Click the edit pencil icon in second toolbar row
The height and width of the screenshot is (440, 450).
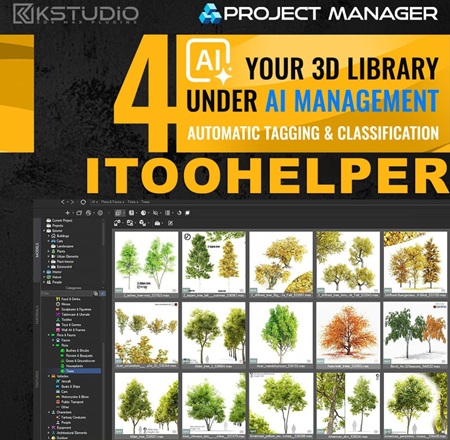170,223
